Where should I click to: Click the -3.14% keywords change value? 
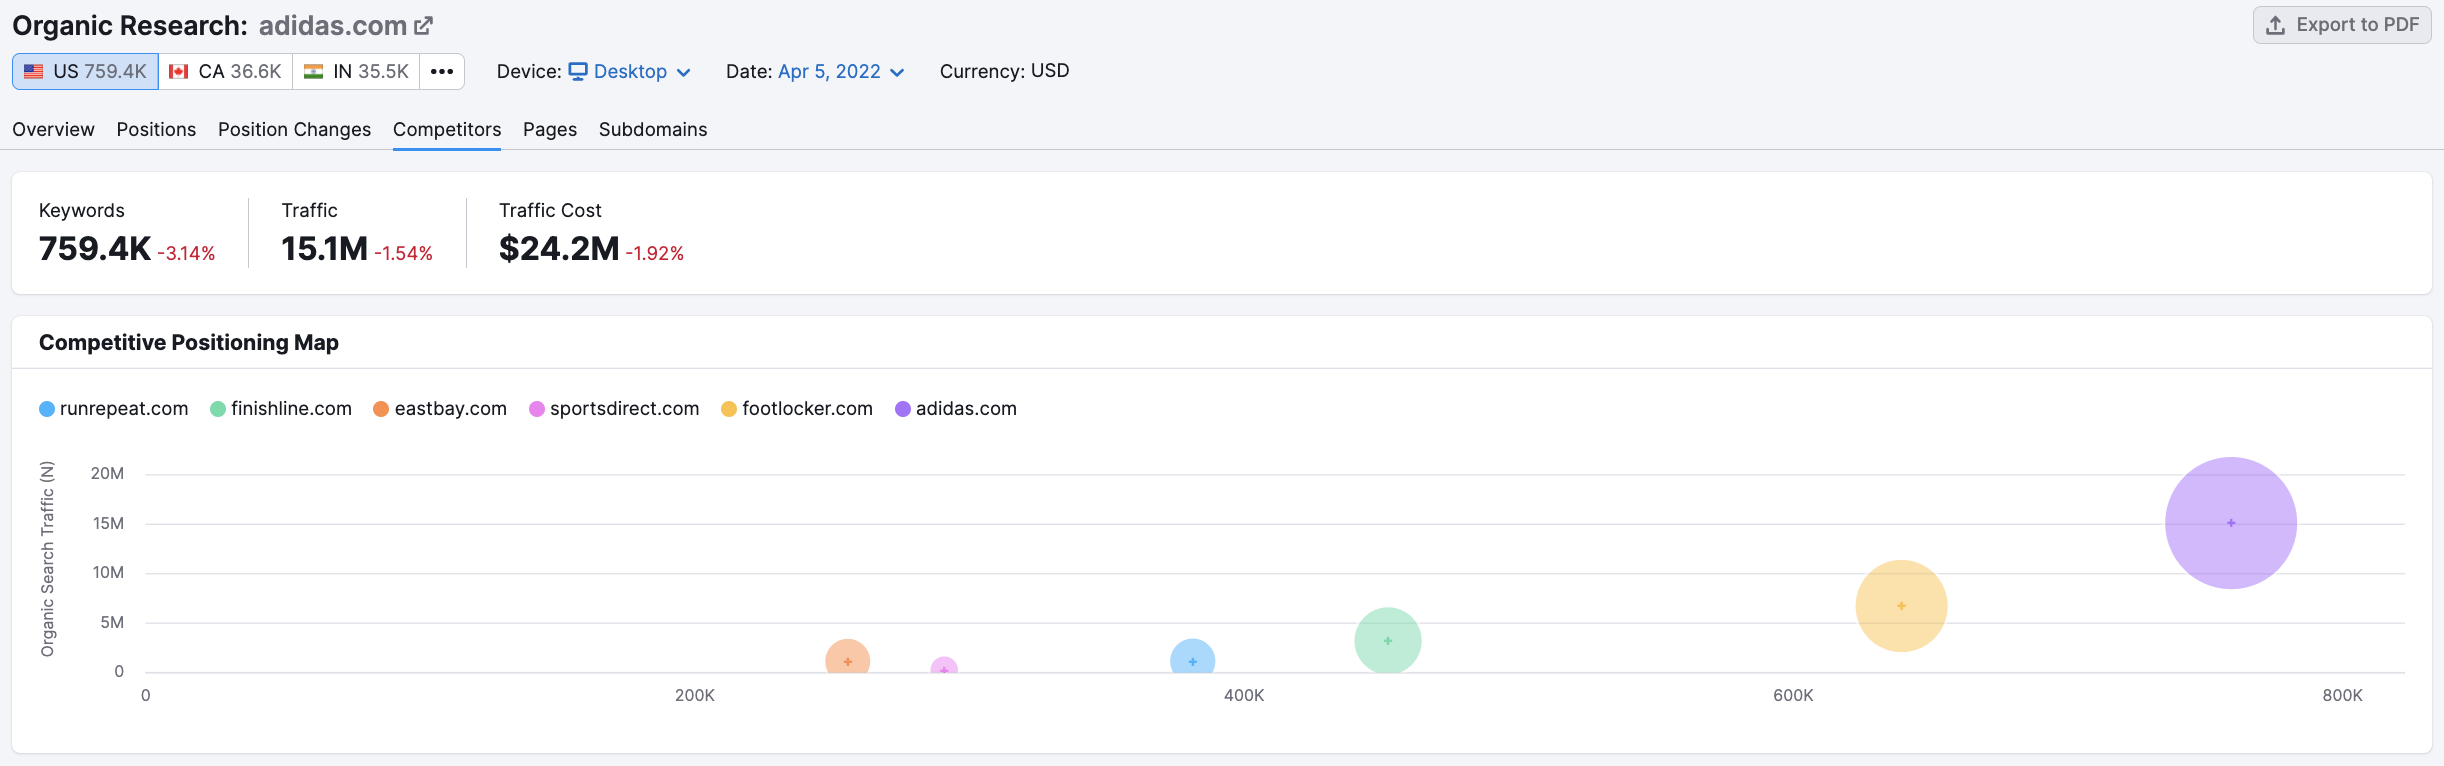[x=186, y=254]
